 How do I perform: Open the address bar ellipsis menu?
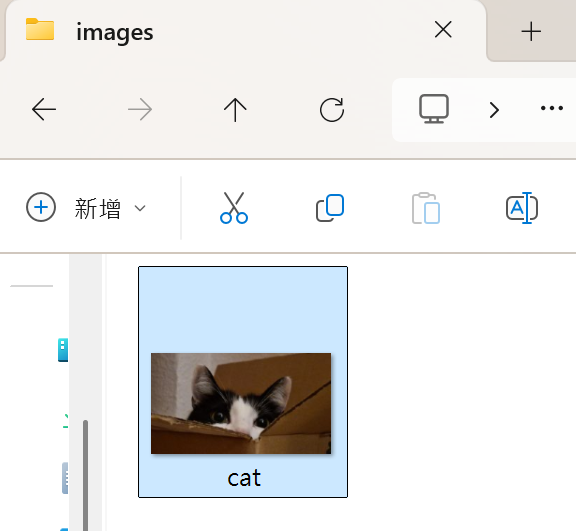(552, 108)
